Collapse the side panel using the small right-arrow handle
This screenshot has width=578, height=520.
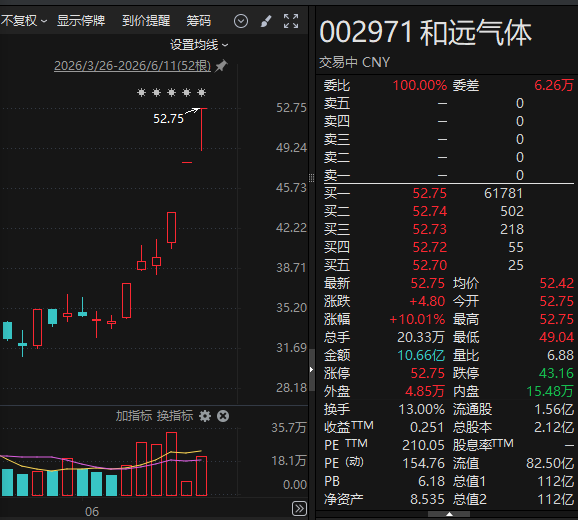coord(311,369)
